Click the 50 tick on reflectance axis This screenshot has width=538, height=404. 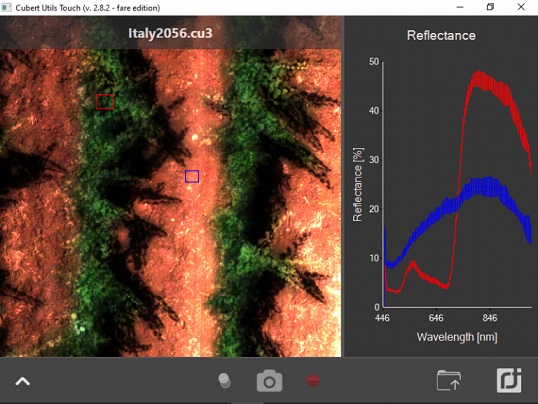(x=374, y=62)
